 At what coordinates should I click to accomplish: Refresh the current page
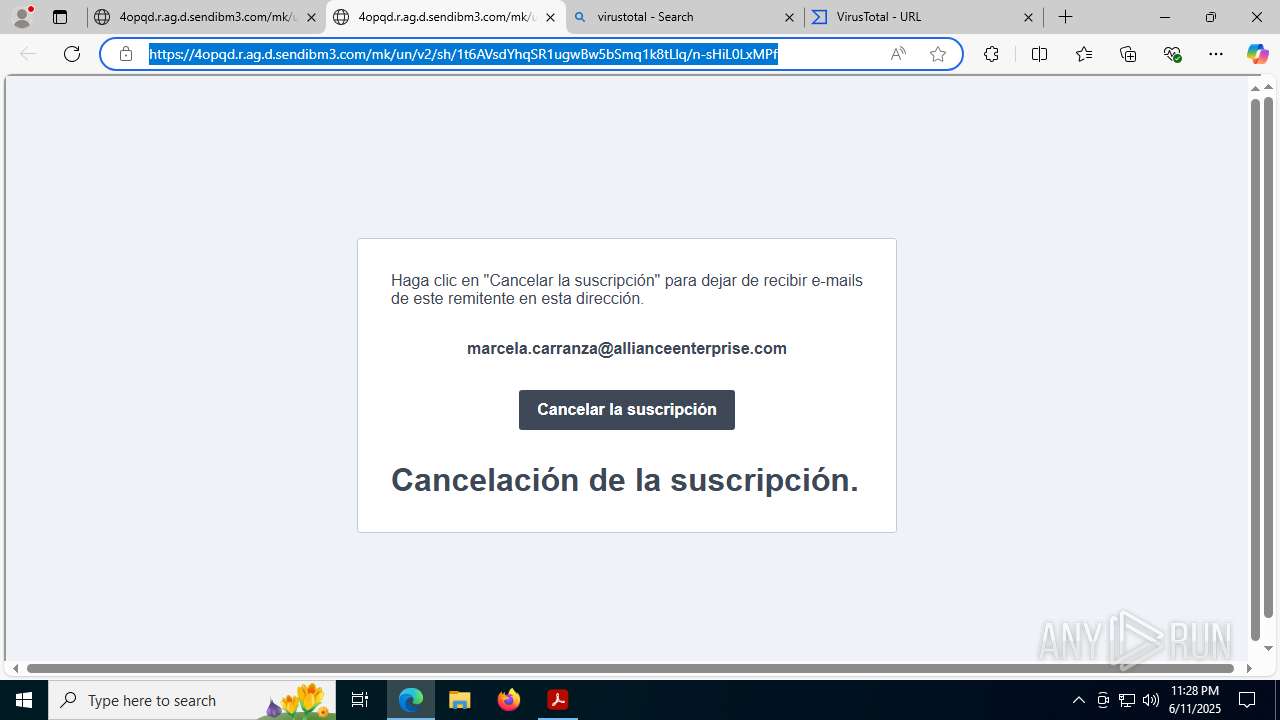coord(72,54)
